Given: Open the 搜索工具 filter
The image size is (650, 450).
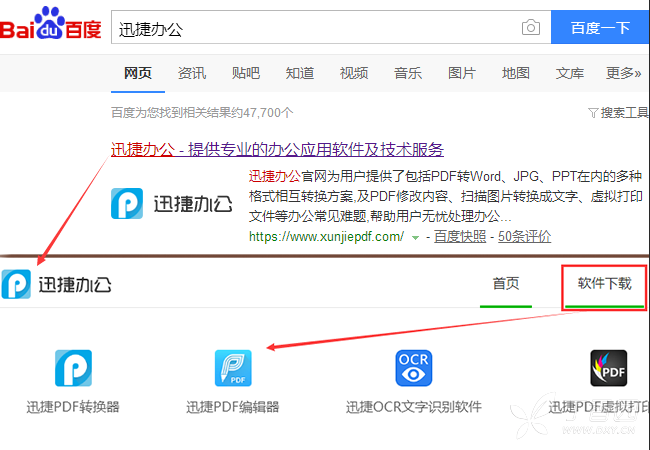Looking at the screenshot, I should pyautogui.click(x=618, y=112).
